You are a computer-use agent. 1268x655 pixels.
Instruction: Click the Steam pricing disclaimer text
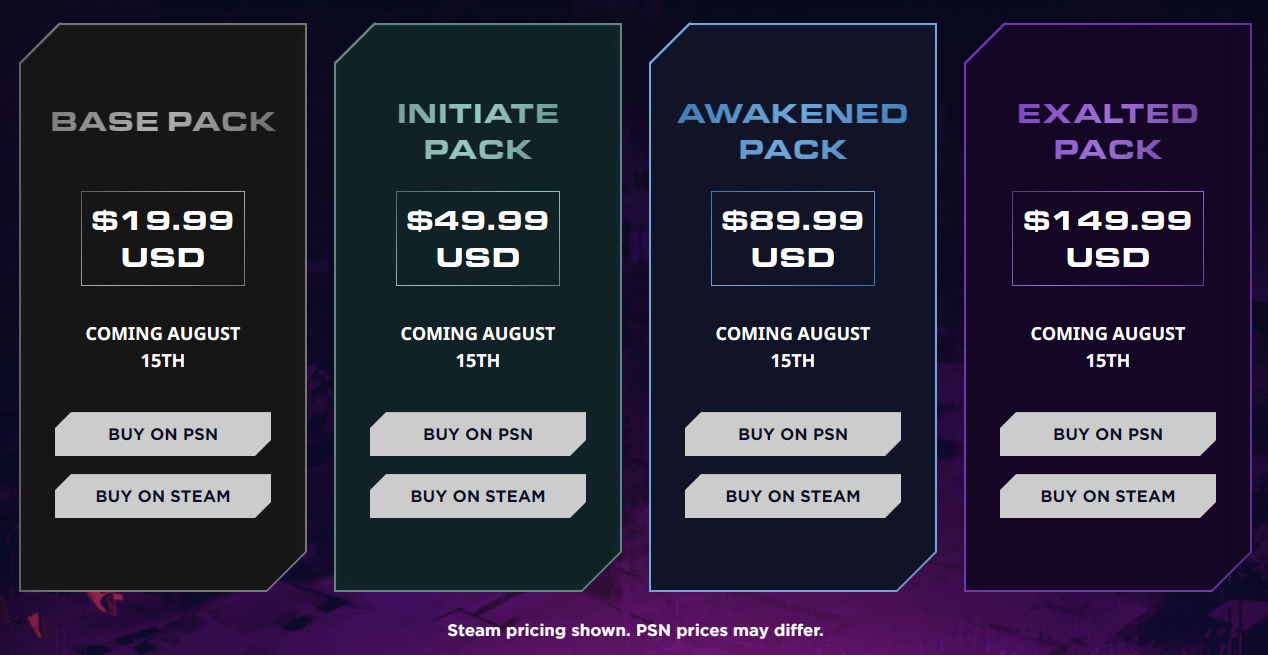pyautogui.click(x=635, y=631)
